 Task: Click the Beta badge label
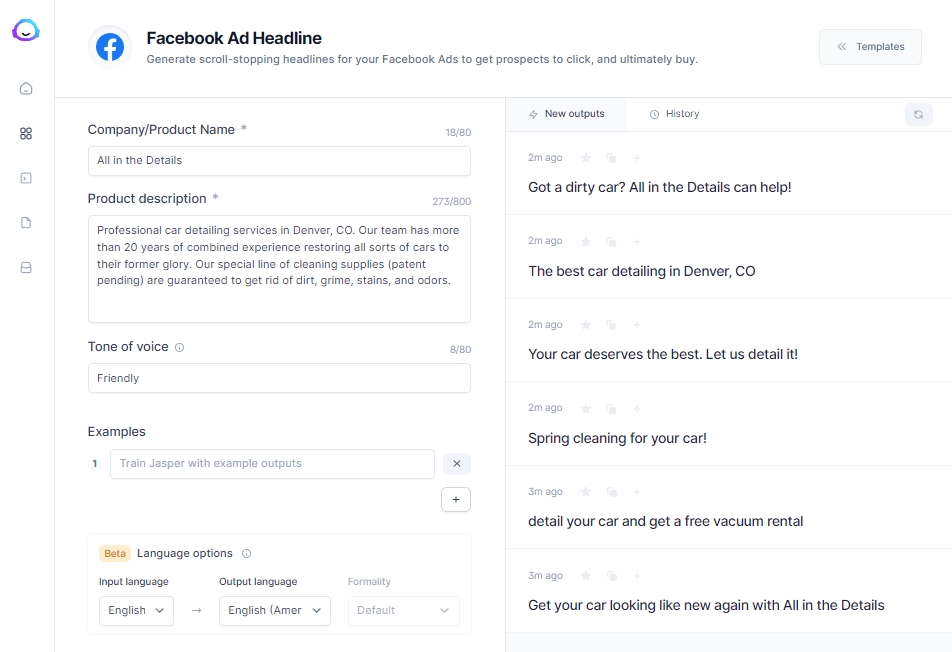pos(115,553)
